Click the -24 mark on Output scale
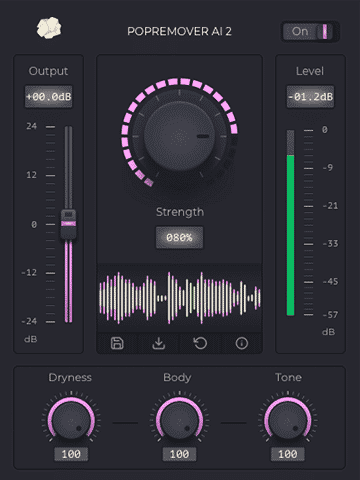Viewport: 360px width, 480px height. pyautogui.click(x=29, y=321)
